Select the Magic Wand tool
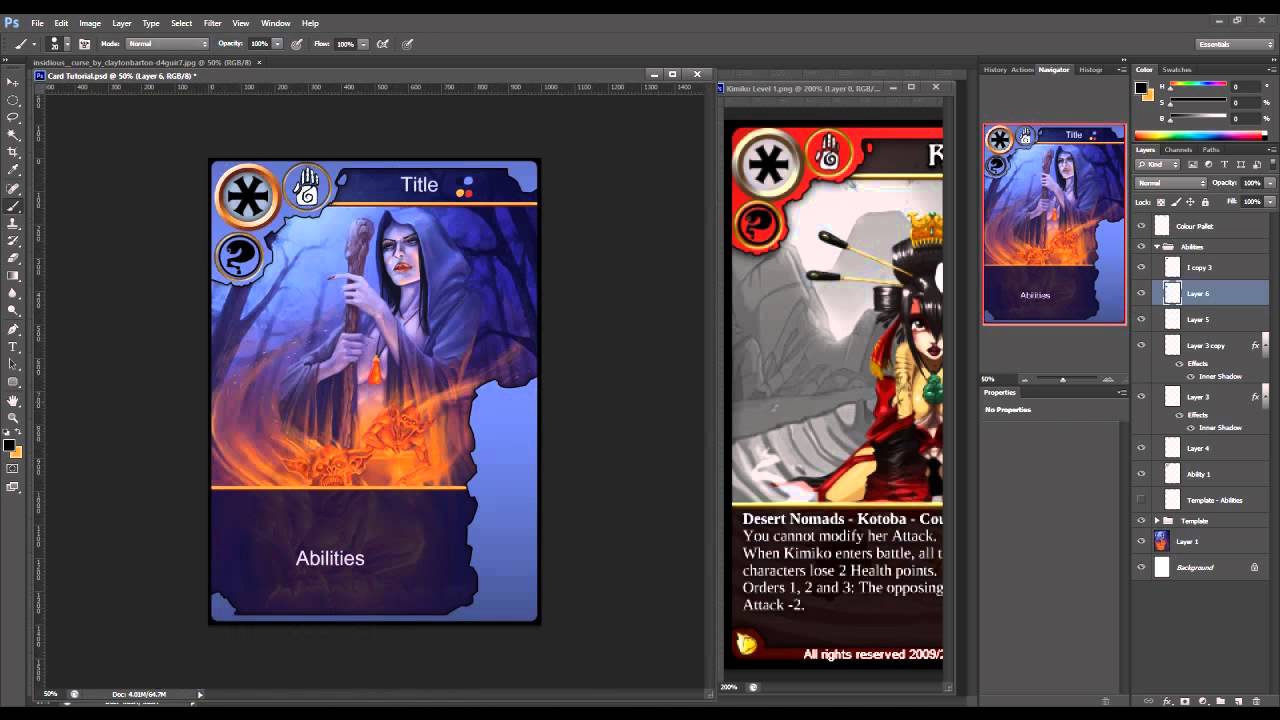The width and height of the screenshot is (1280, 720). click(x=13, y=135)
